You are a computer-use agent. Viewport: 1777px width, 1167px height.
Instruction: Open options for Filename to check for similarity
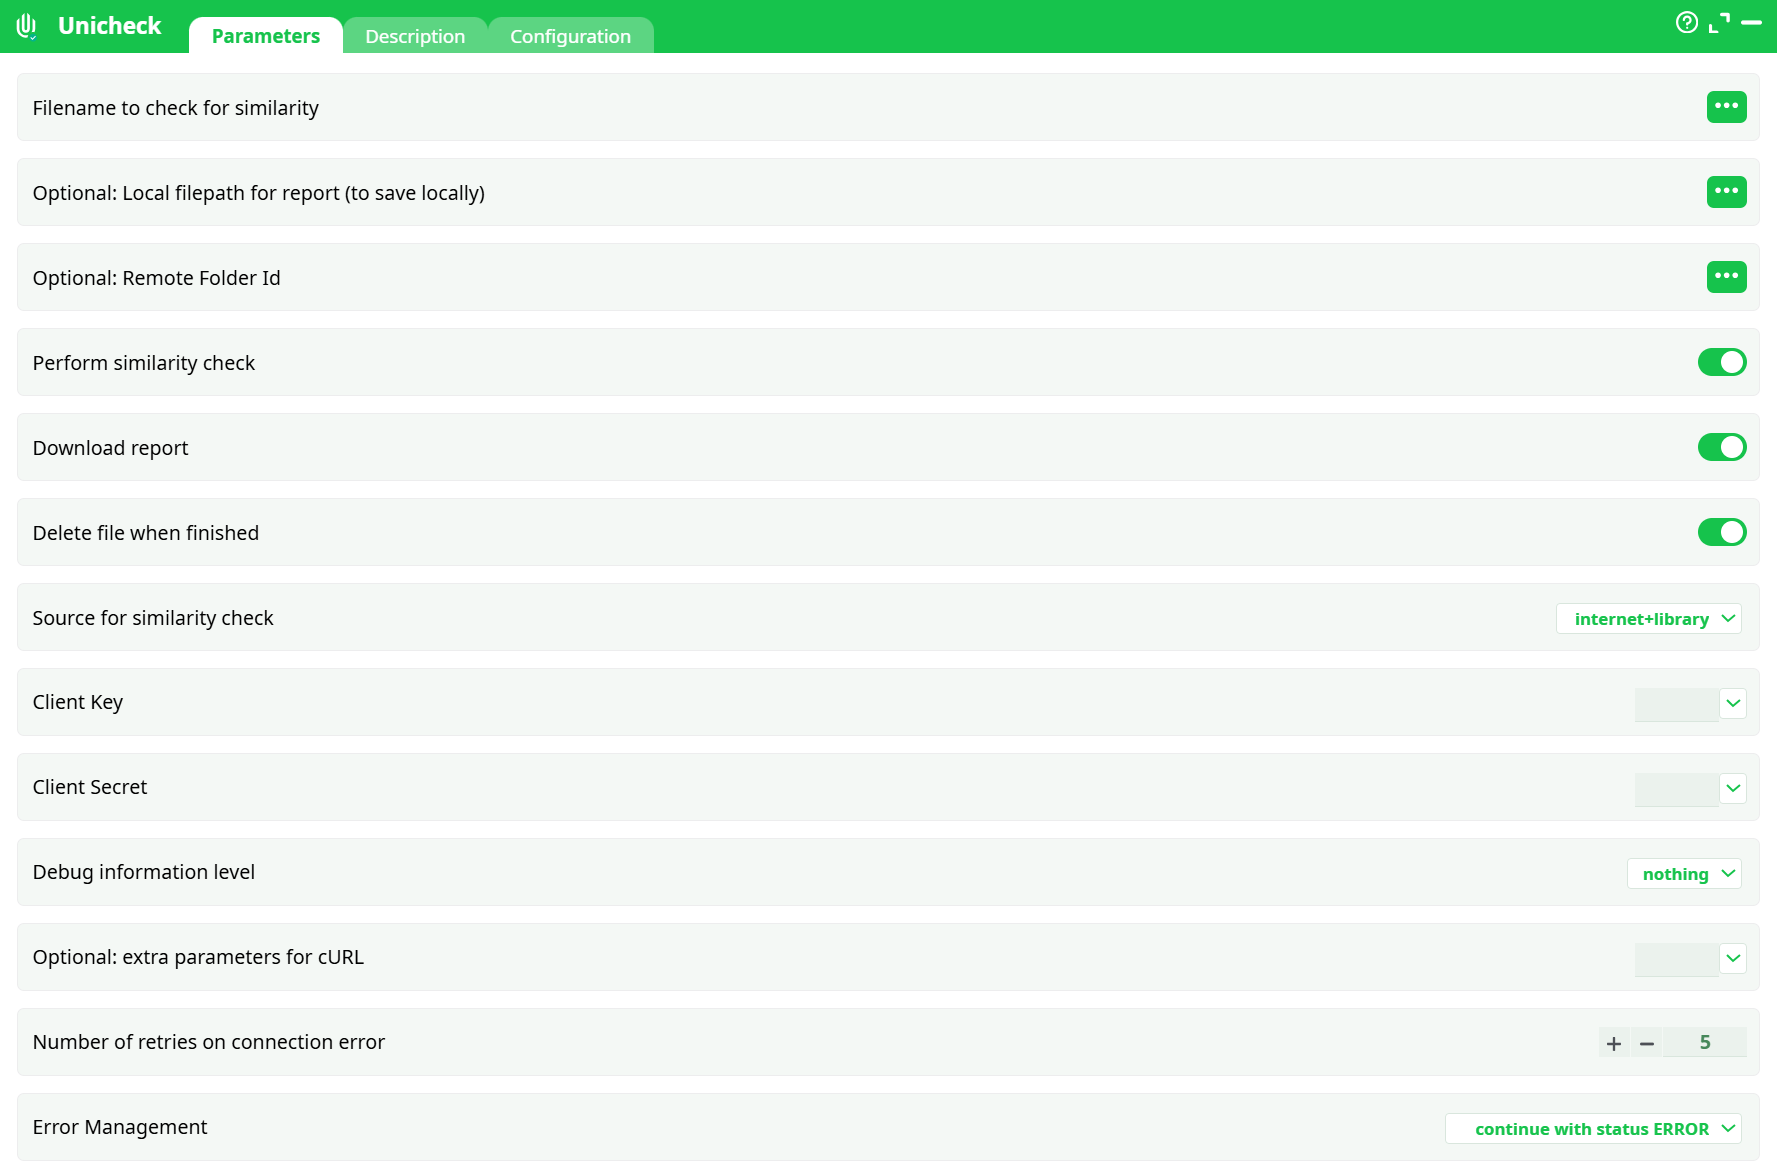(x=1726, y=107)
